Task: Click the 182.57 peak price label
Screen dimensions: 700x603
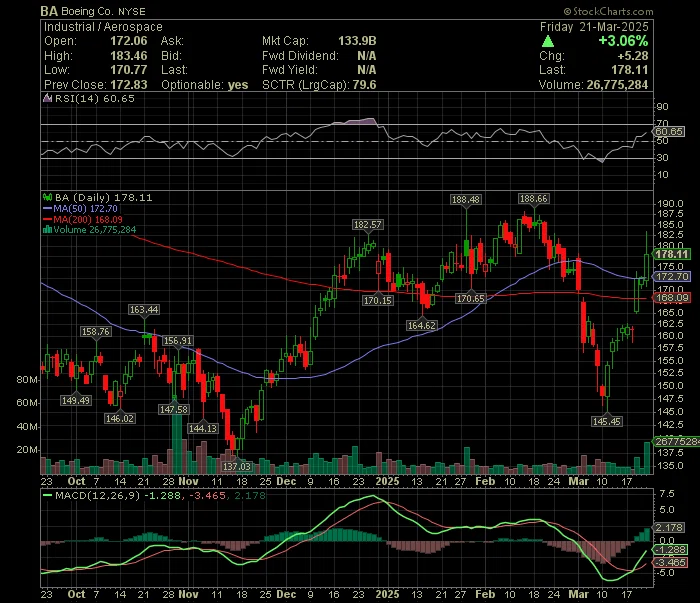Action: click(367, 225)
